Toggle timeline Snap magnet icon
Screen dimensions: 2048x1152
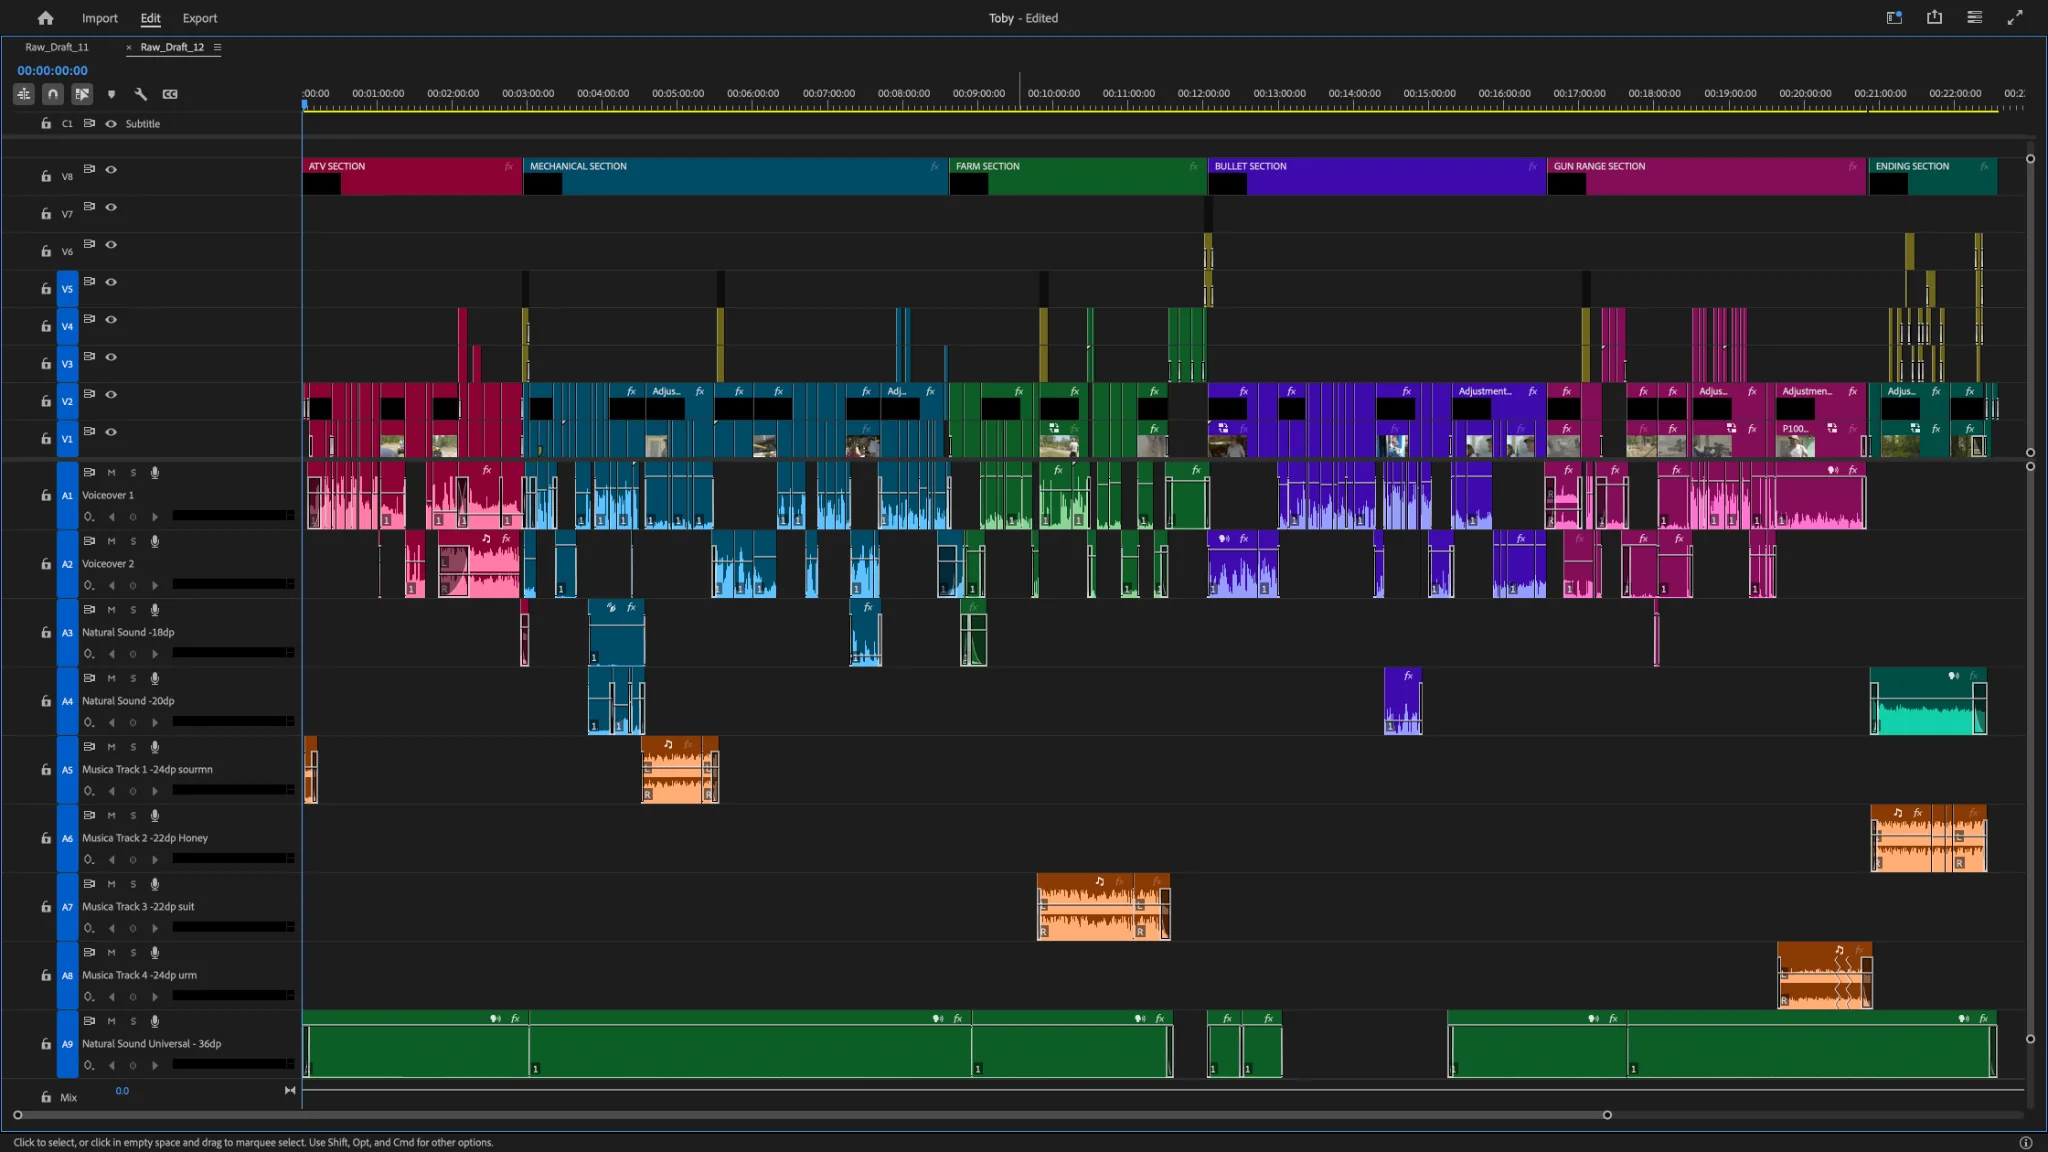tap(53, 94)
